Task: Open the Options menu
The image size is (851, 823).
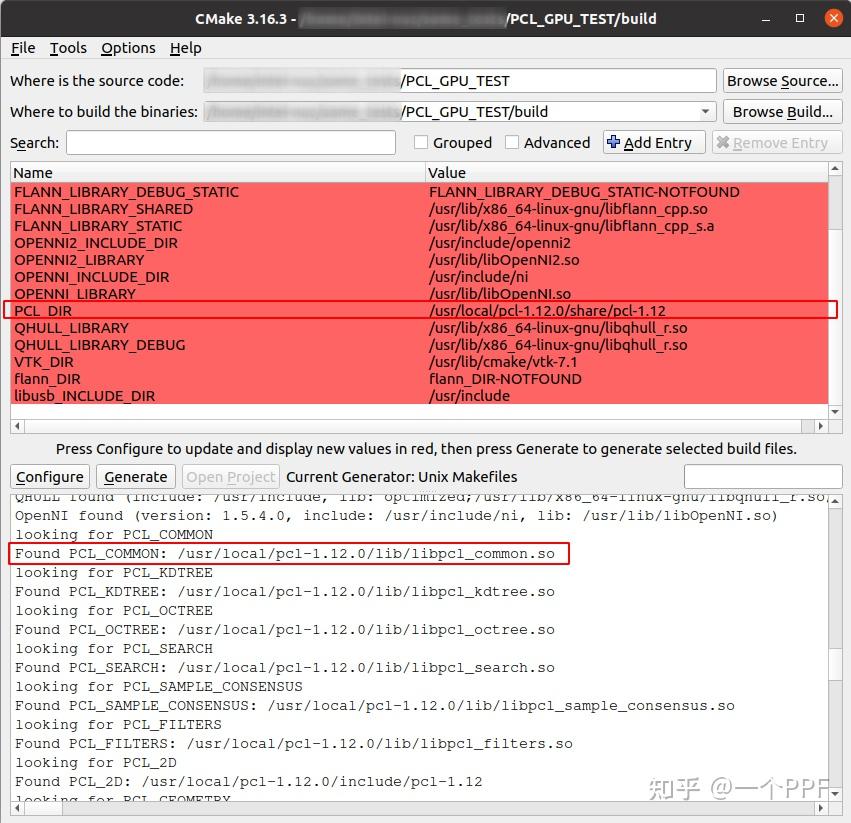Action: [x=128, y=47]
